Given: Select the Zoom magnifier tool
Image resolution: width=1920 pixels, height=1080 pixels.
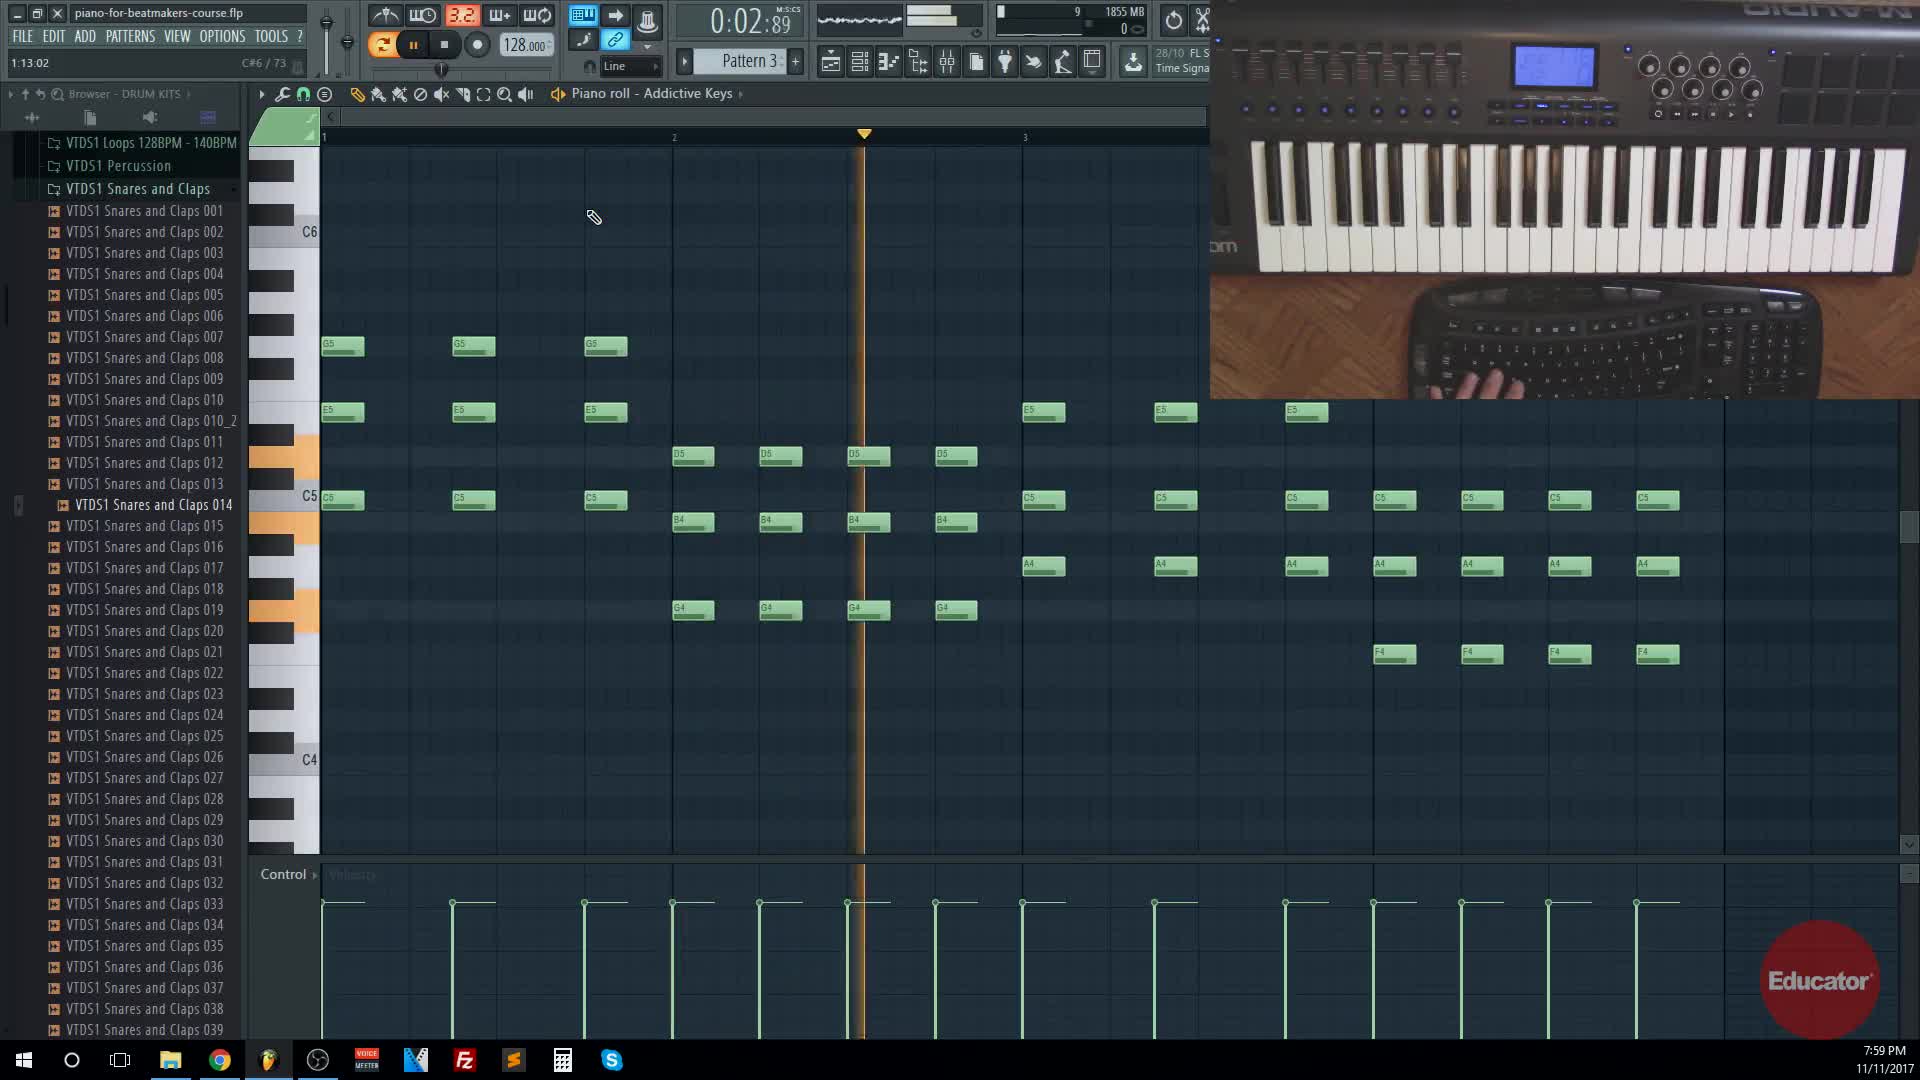Looking at the screenshot, I should click(x=504, y=94).
